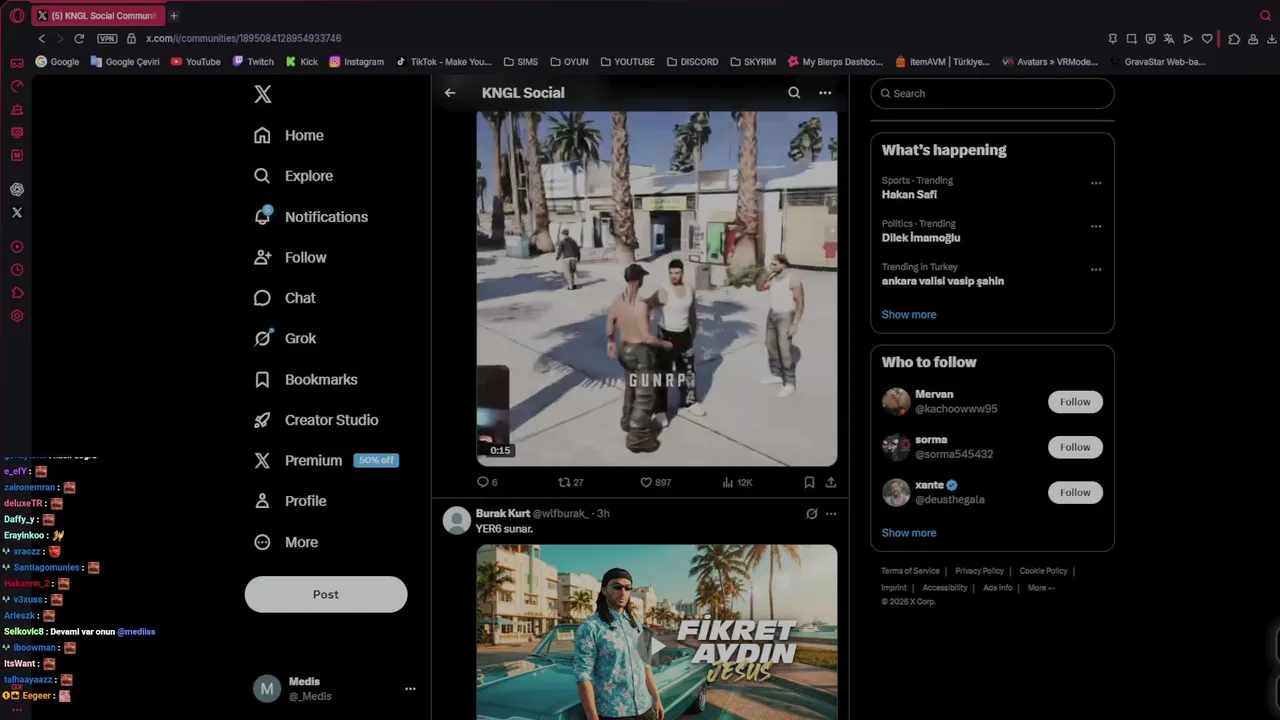Open Chat in the sidebar
Viewport: 1280px width, 720px height.
tap(284, 298)
